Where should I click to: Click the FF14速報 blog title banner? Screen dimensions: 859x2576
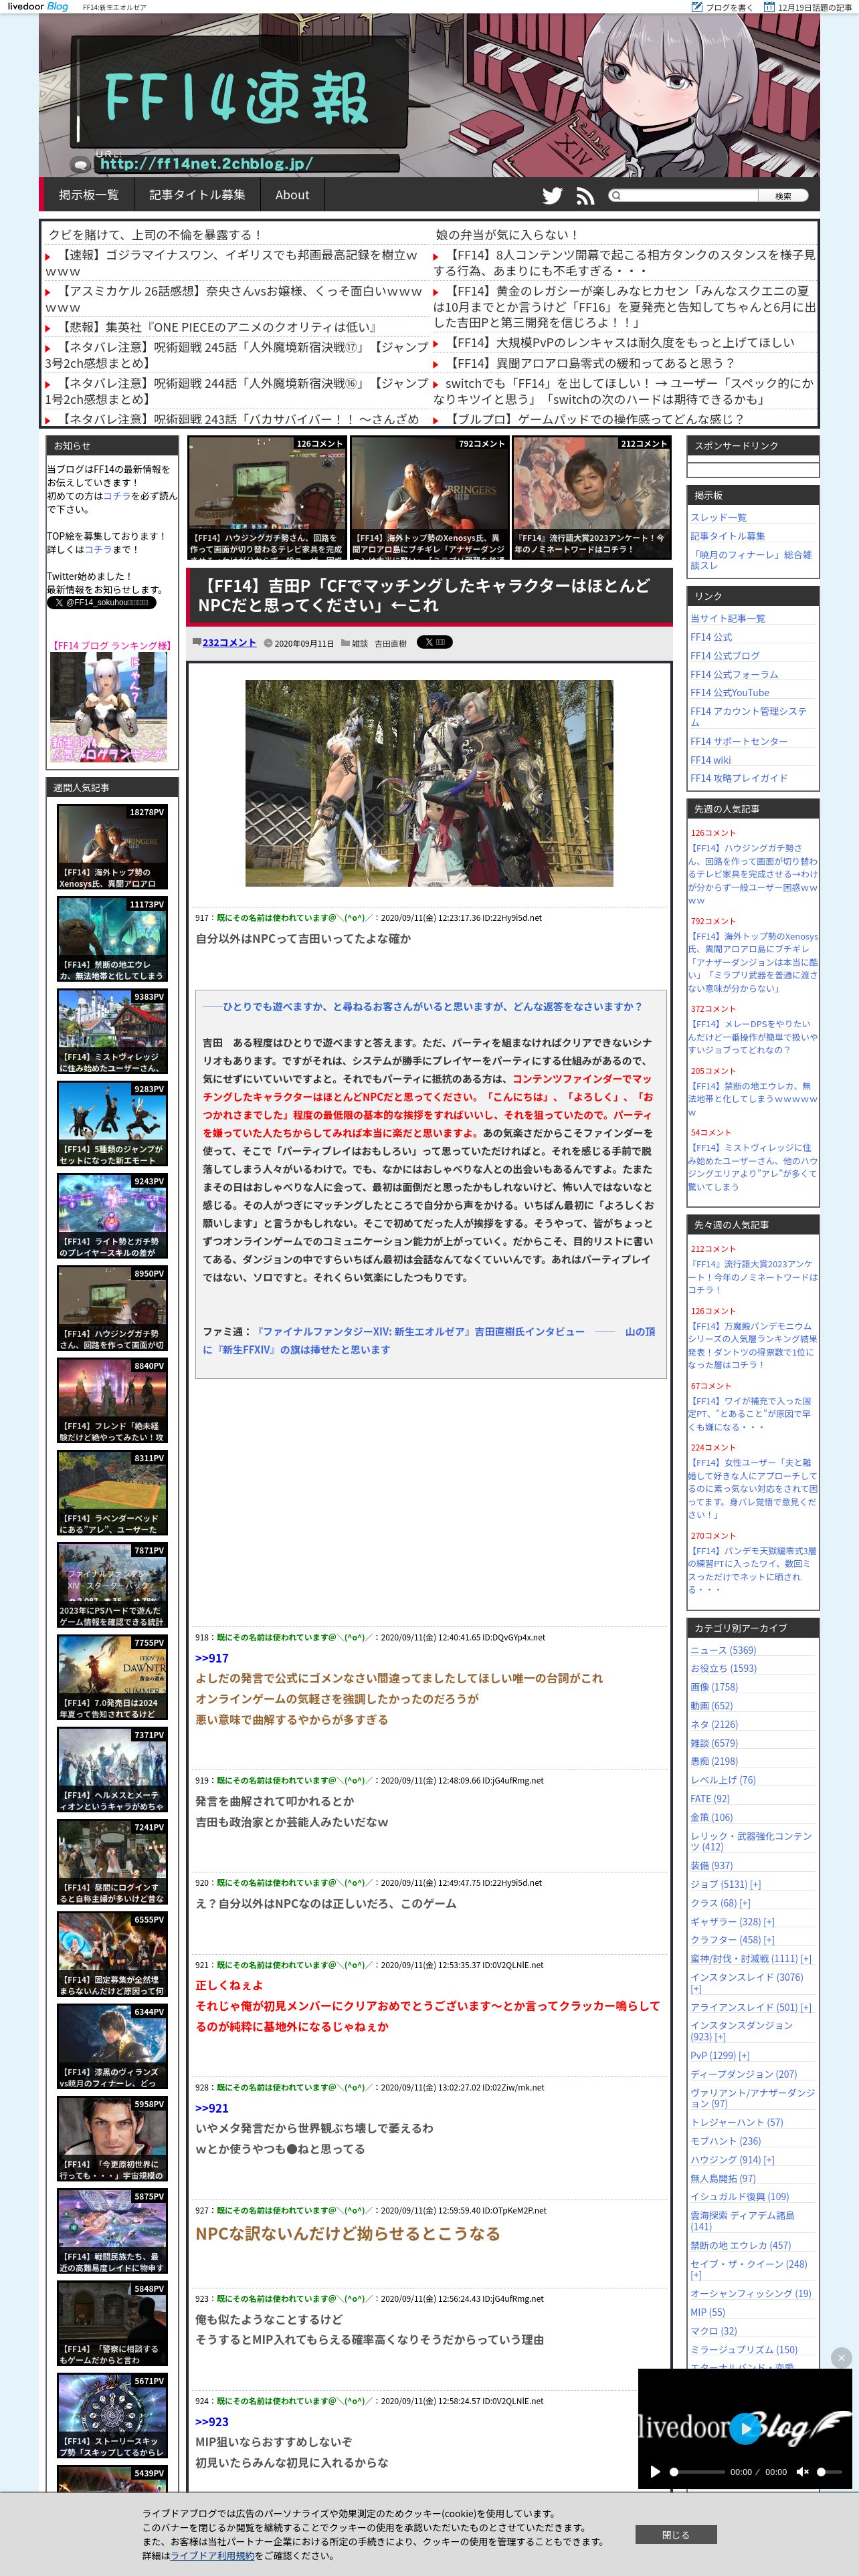pos(237,99)
